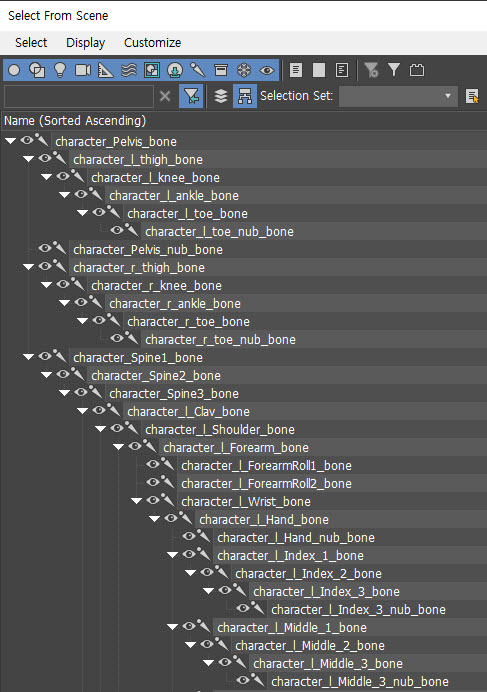
Task: Collapse the character_l_Wrist_bone branch
Action: tap(136, 501)
